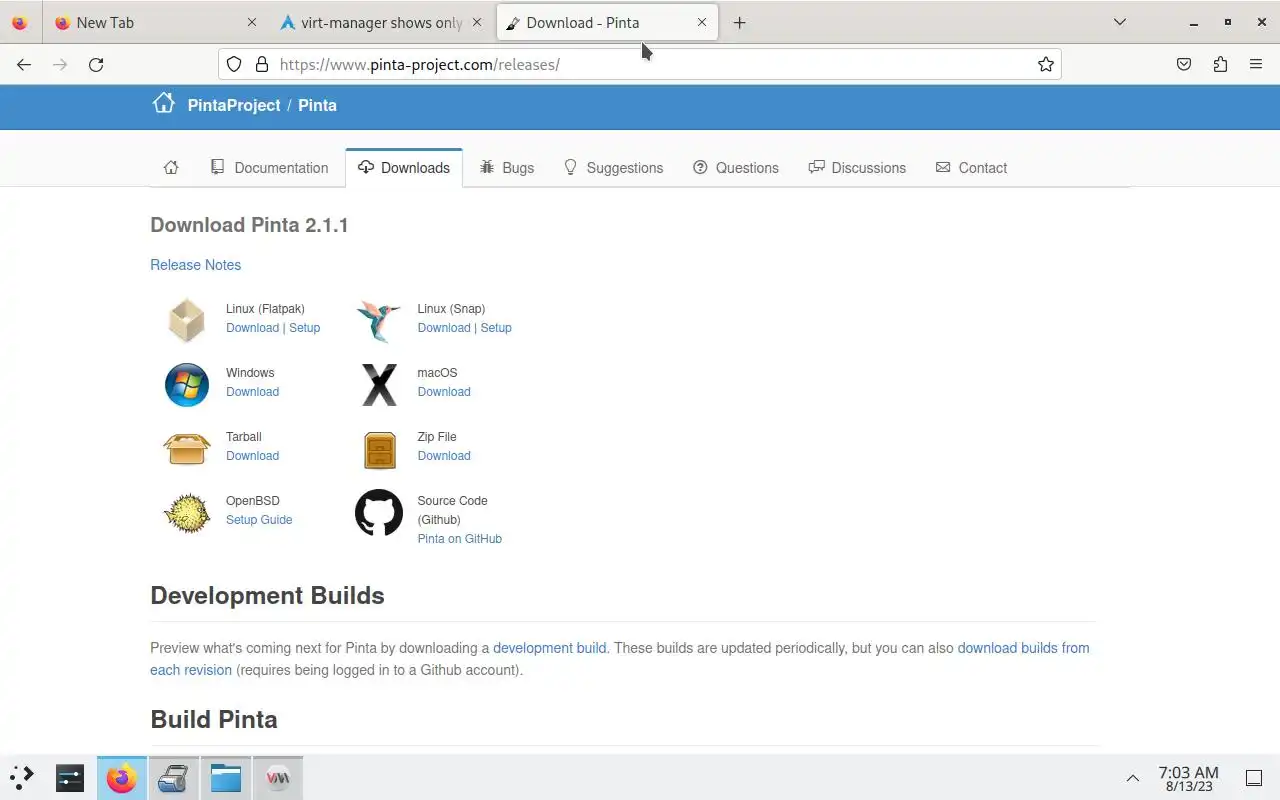Open the Firefox hamburger menu

1256,64
